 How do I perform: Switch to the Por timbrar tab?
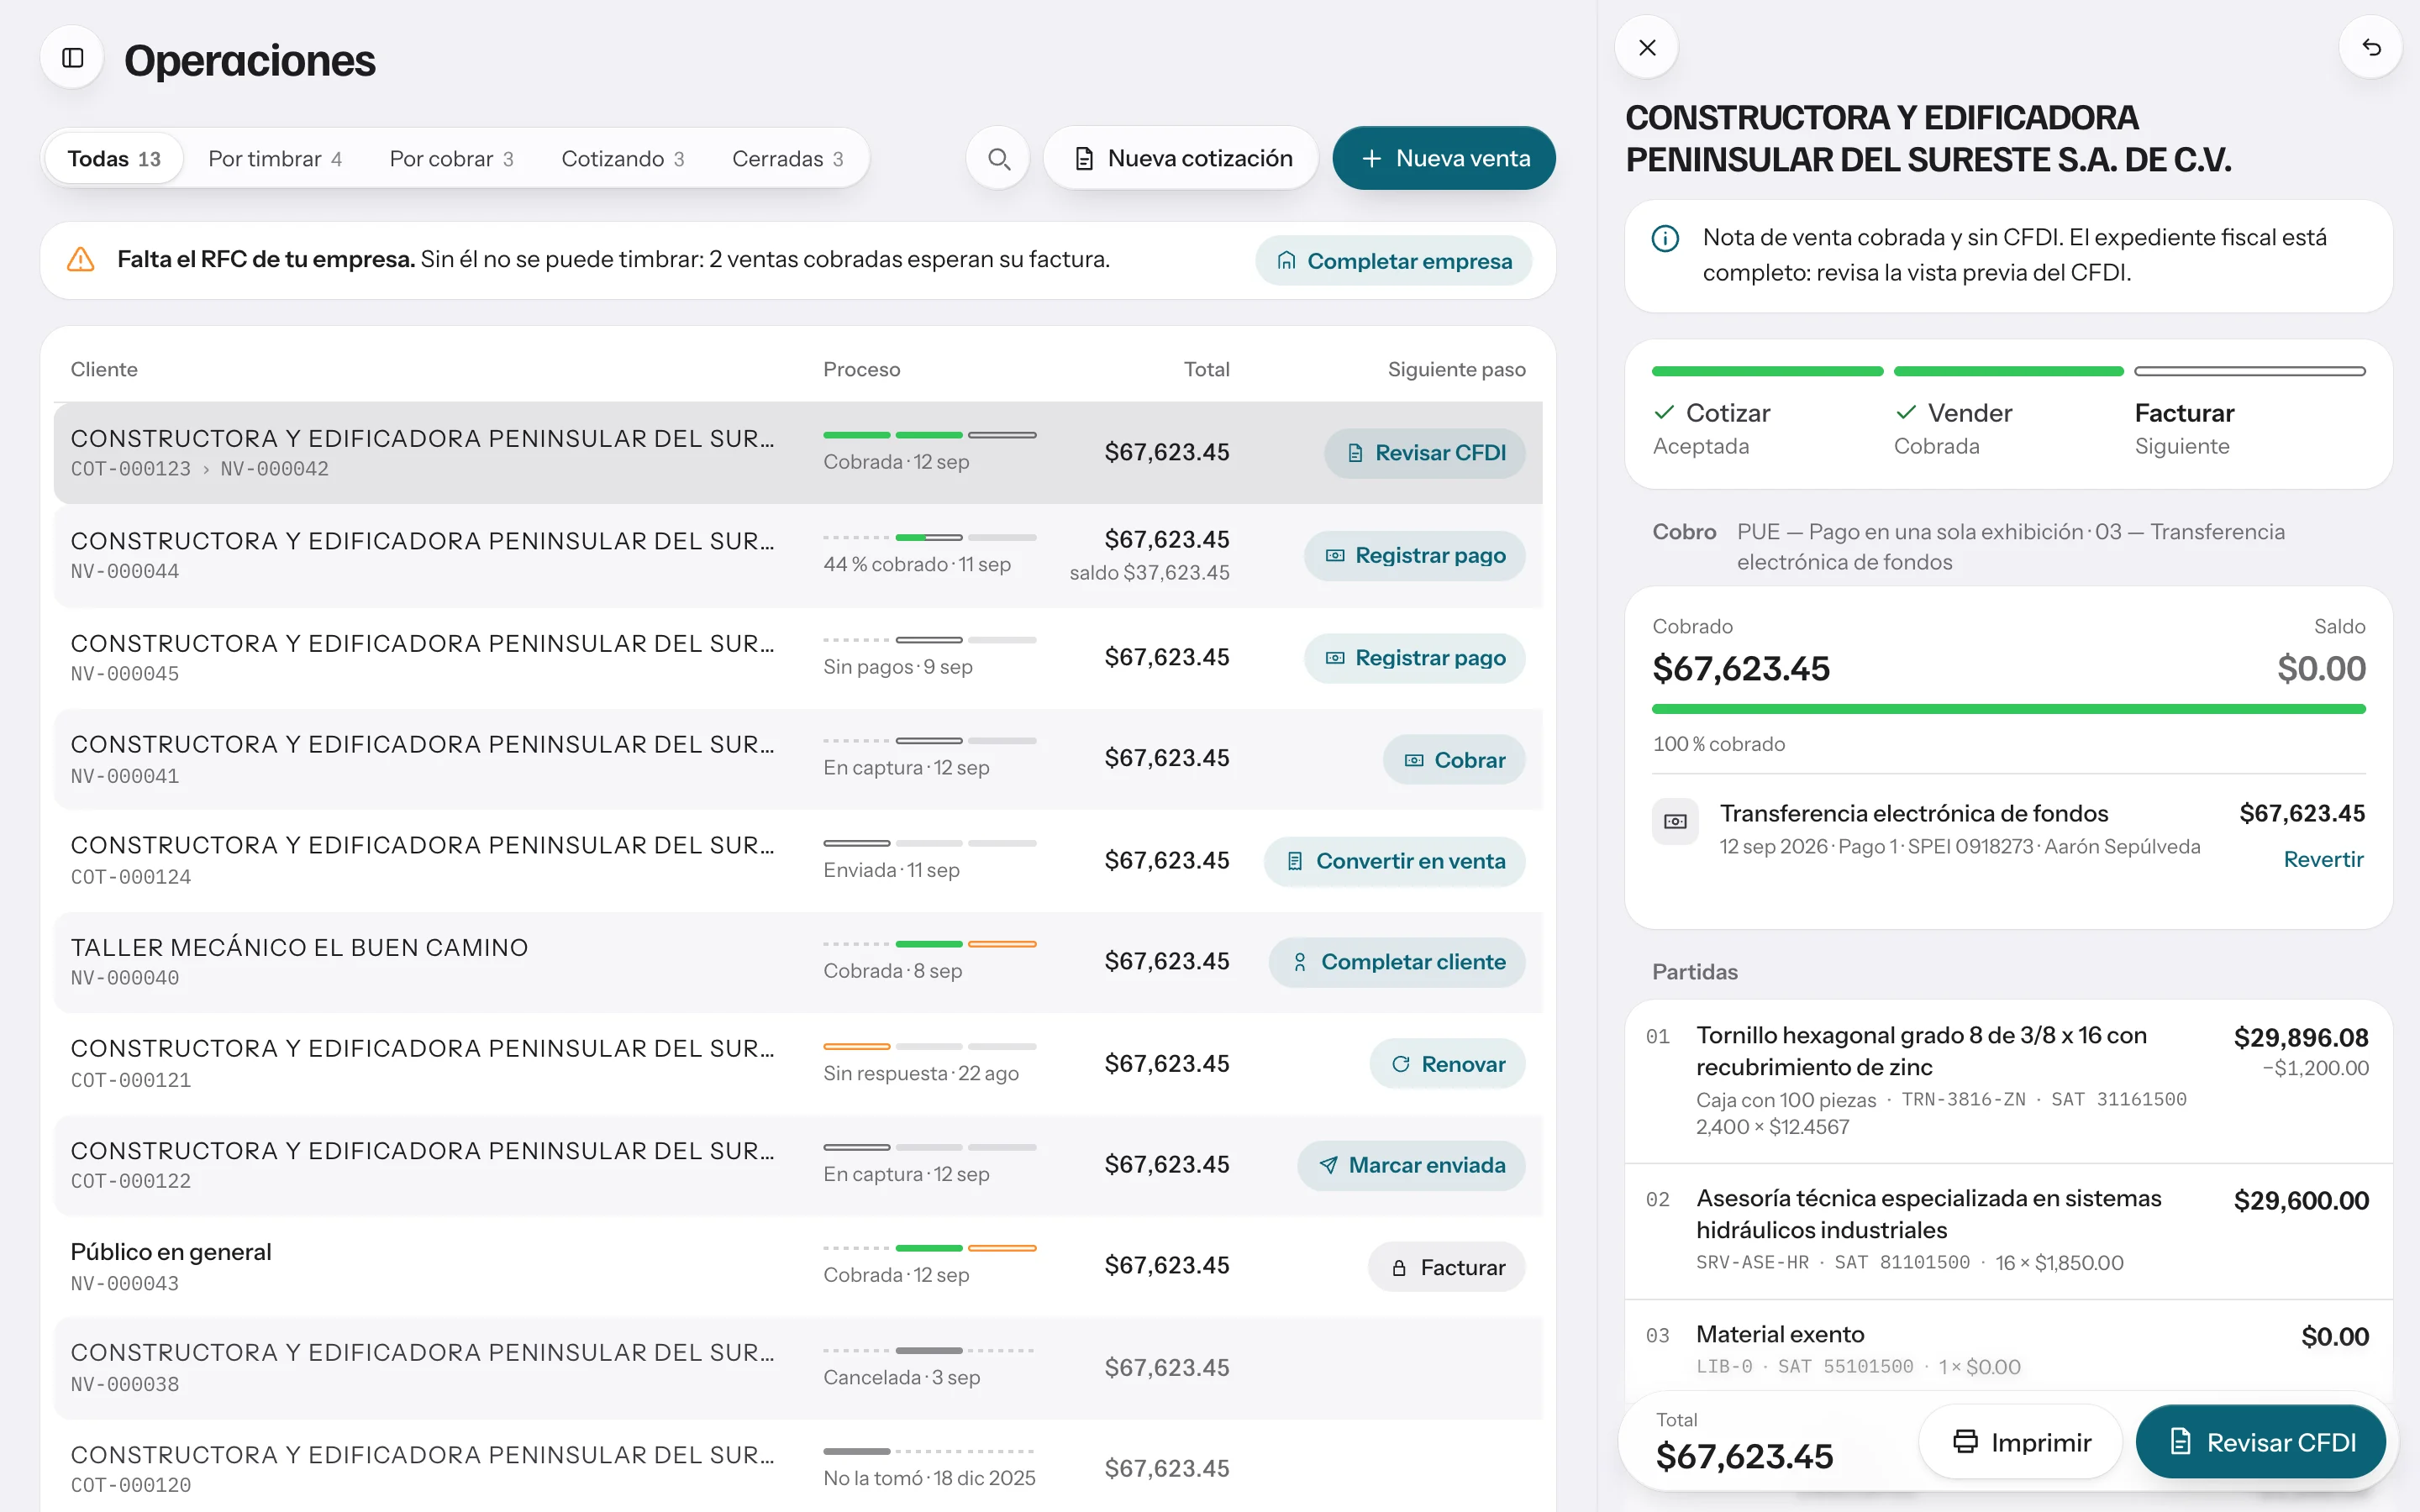point(275,159)
